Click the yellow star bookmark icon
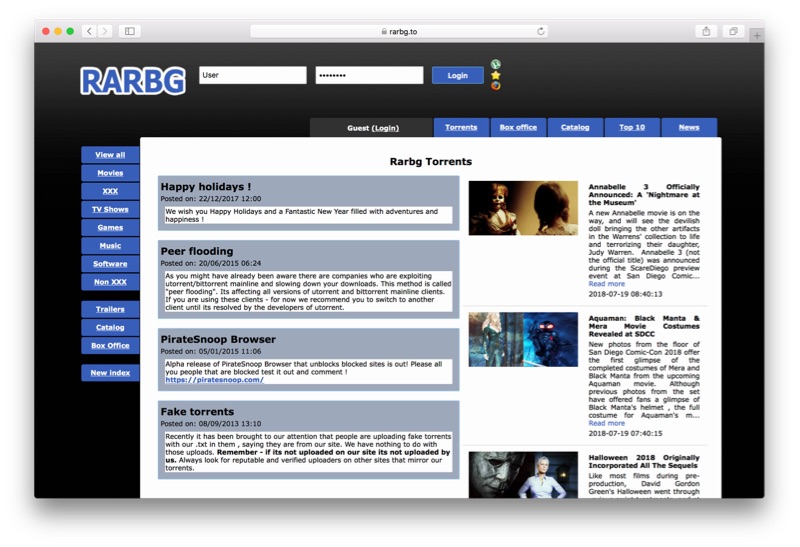This screenshot has width=800, height=547. pyautogui.click(x=496, y=75)
